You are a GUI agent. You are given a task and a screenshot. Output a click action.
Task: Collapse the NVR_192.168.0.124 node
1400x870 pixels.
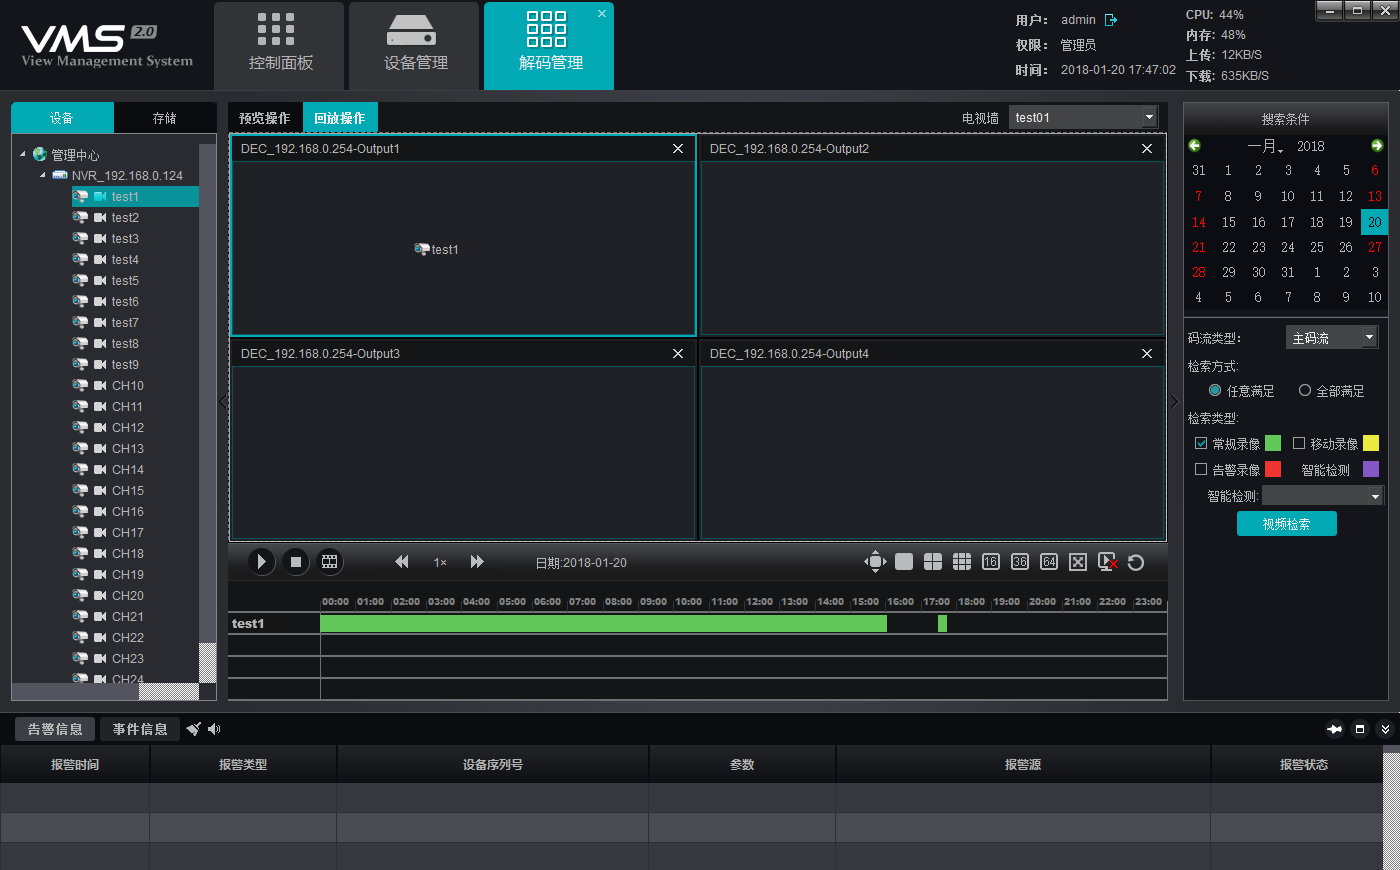click(43, 175)
